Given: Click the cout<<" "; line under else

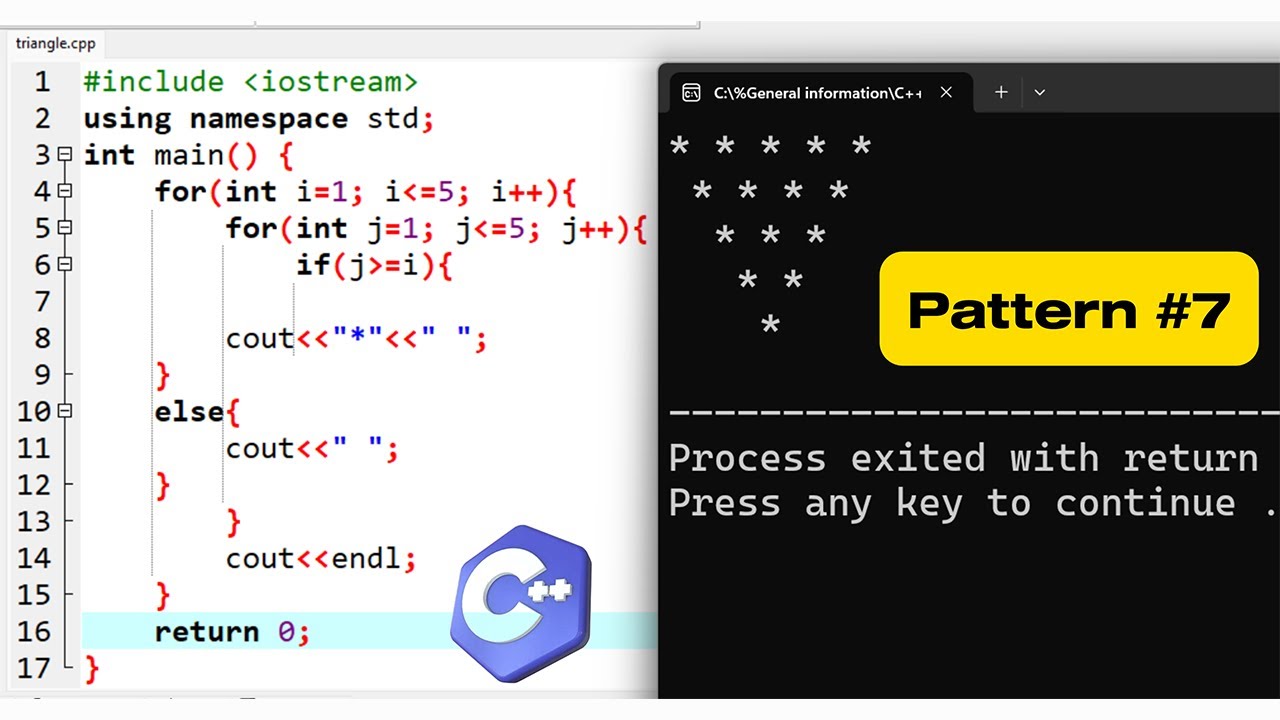Looking at the screenshot, I should click(312, 449).
